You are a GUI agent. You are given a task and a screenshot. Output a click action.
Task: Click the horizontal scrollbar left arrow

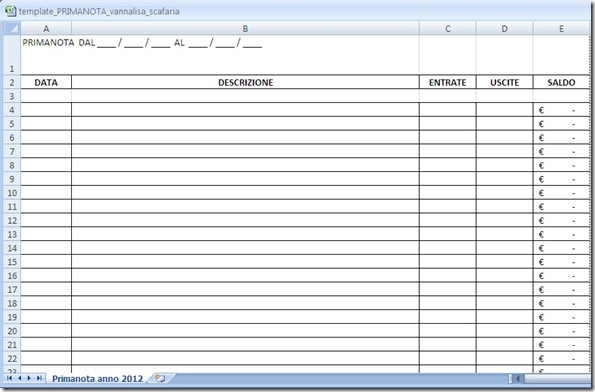pyautogui.click(x=518, y=378)
